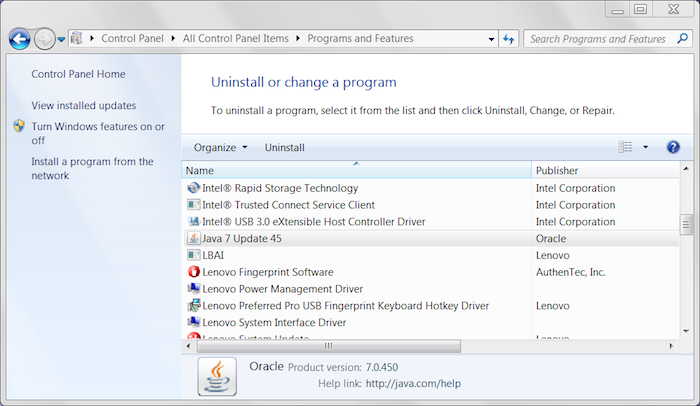Click the vertical scrollbar thumb
The image size is (700, 406).
click(x=686, y=225)
